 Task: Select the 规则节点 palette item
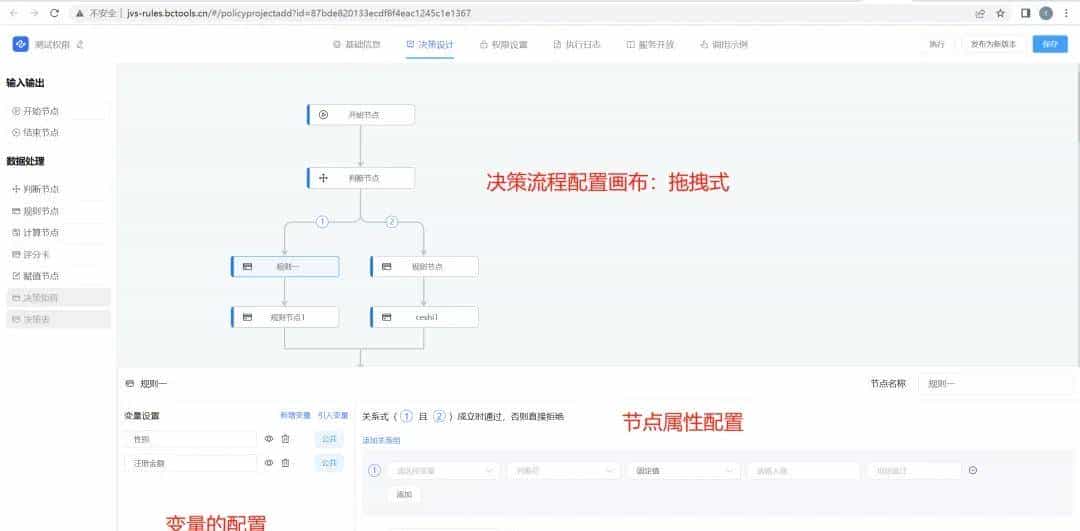59,211
